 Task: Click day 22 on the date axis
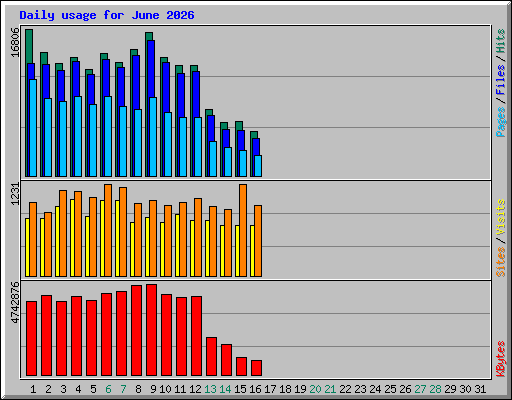point(345,389)
